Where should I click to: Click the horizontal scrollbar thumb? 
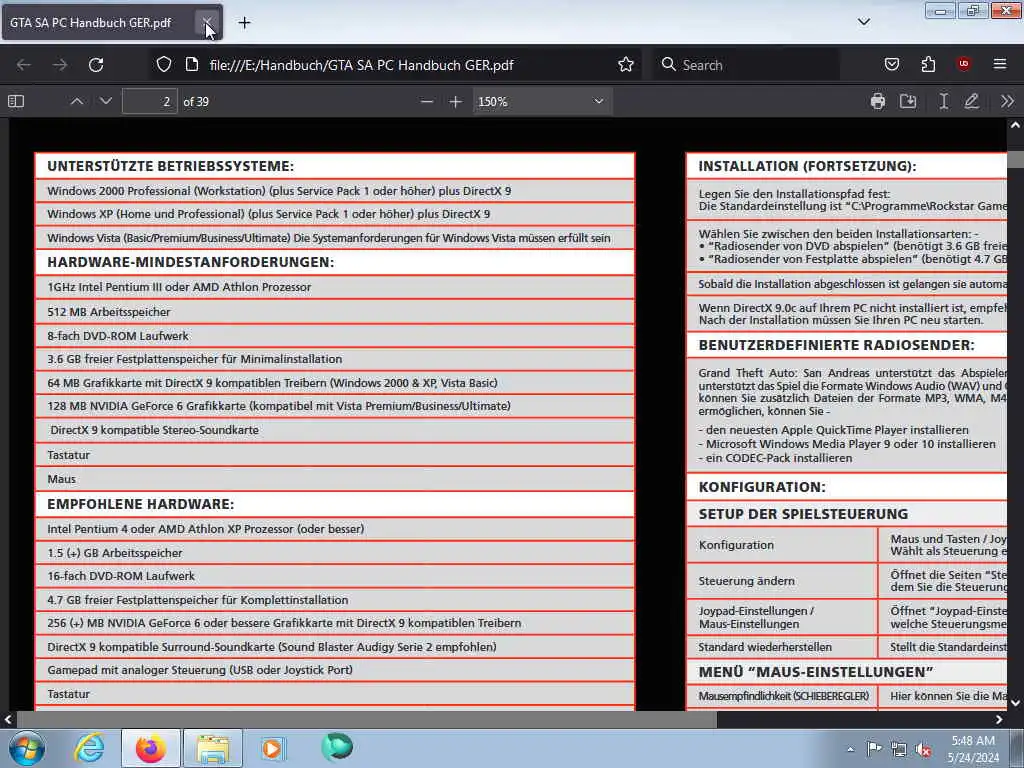click(366, 720)
